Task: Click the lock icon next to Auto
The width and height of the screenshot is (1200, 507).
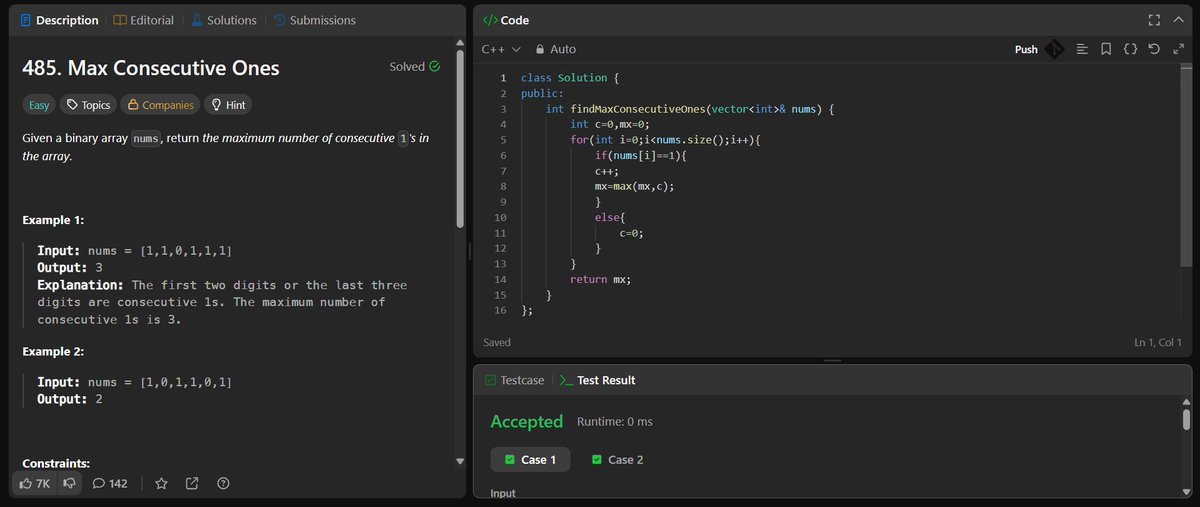Action: (540, 49)
